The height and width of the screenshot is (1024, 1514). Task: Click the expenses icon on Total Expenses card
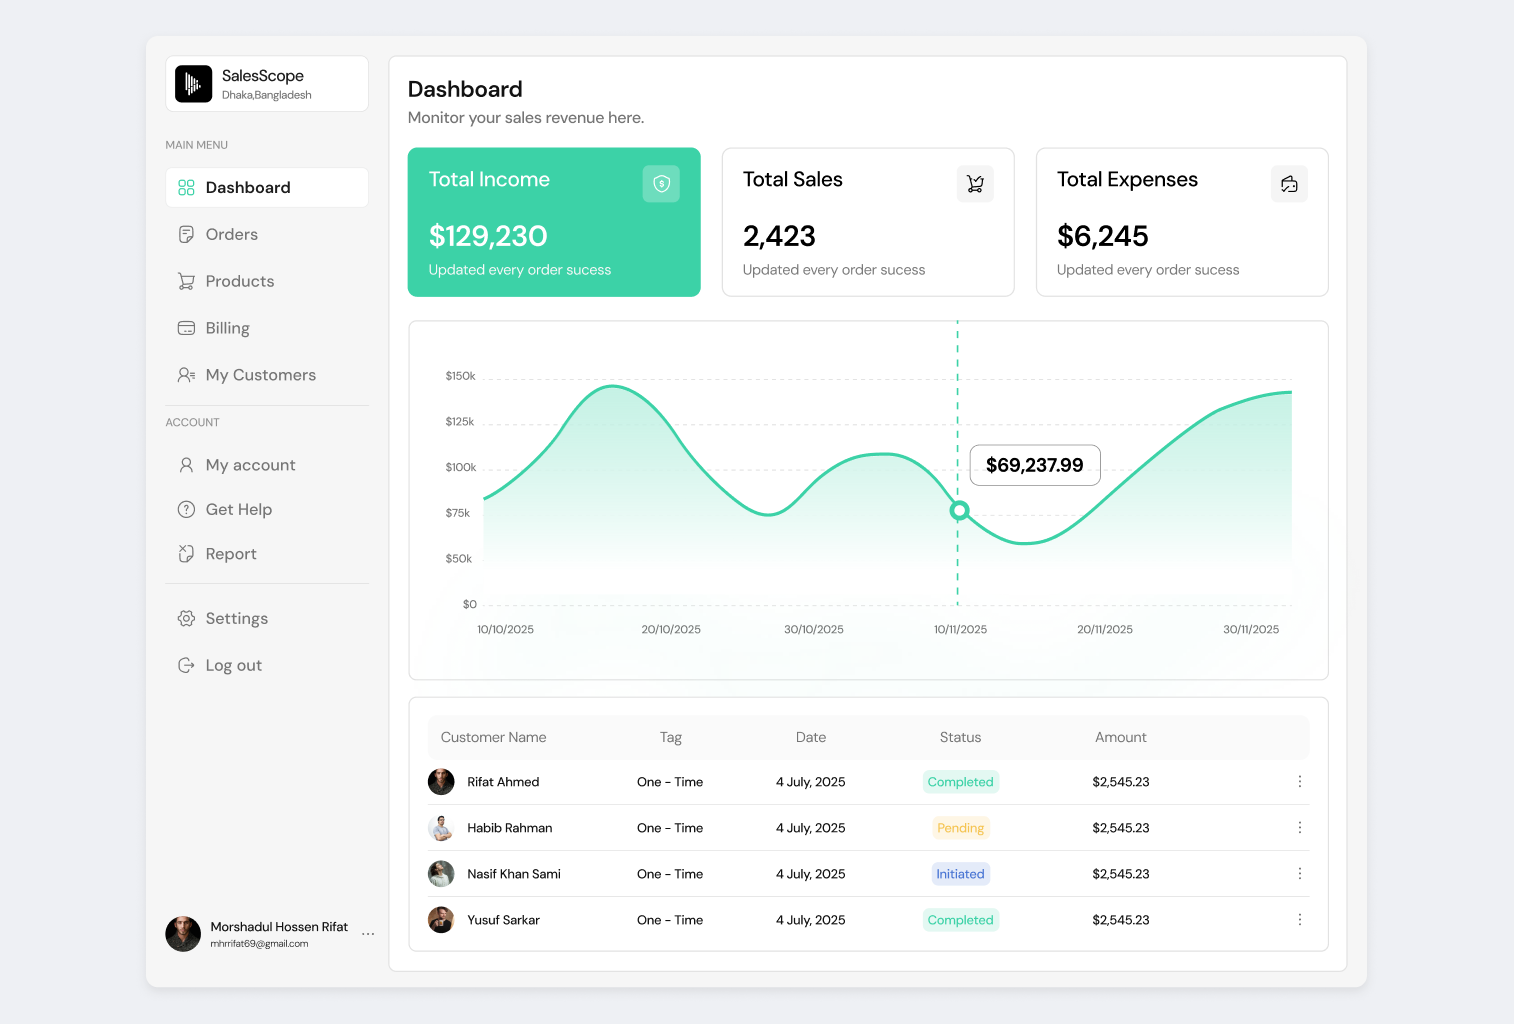[1289, 183]
